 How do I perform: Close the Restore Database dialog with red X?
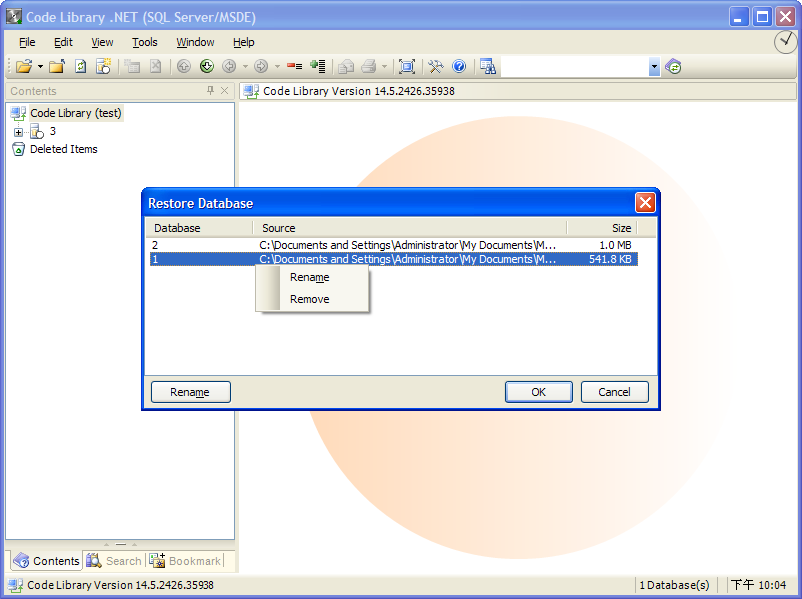(x=645, y=203)
